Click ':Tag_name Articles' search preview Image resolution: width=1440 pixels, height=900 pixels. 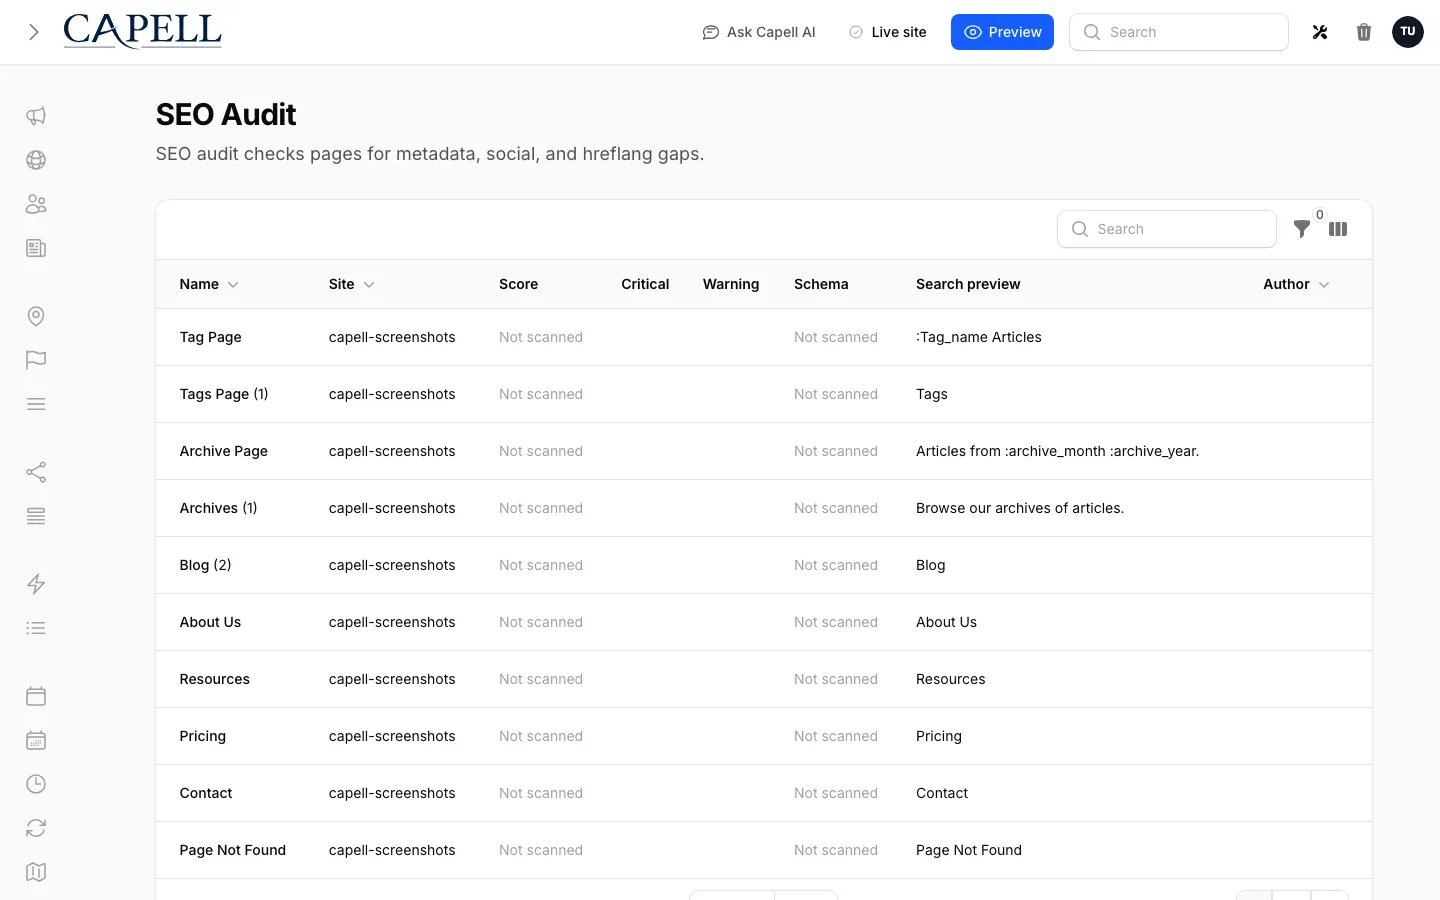click(979, 337)
